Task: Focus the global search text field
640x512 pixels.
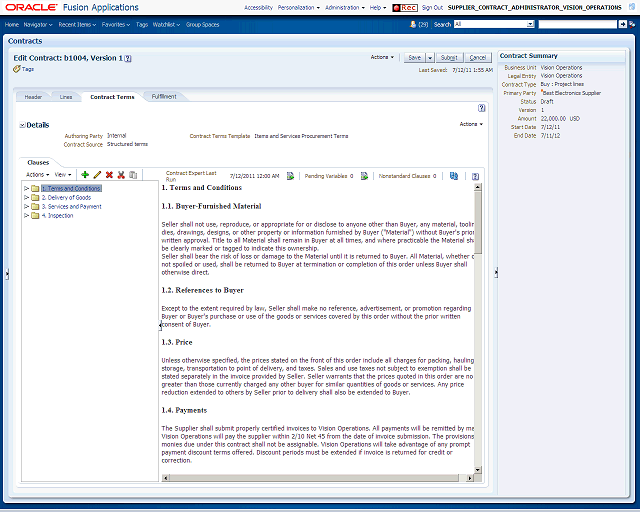Action: (578, 24)
